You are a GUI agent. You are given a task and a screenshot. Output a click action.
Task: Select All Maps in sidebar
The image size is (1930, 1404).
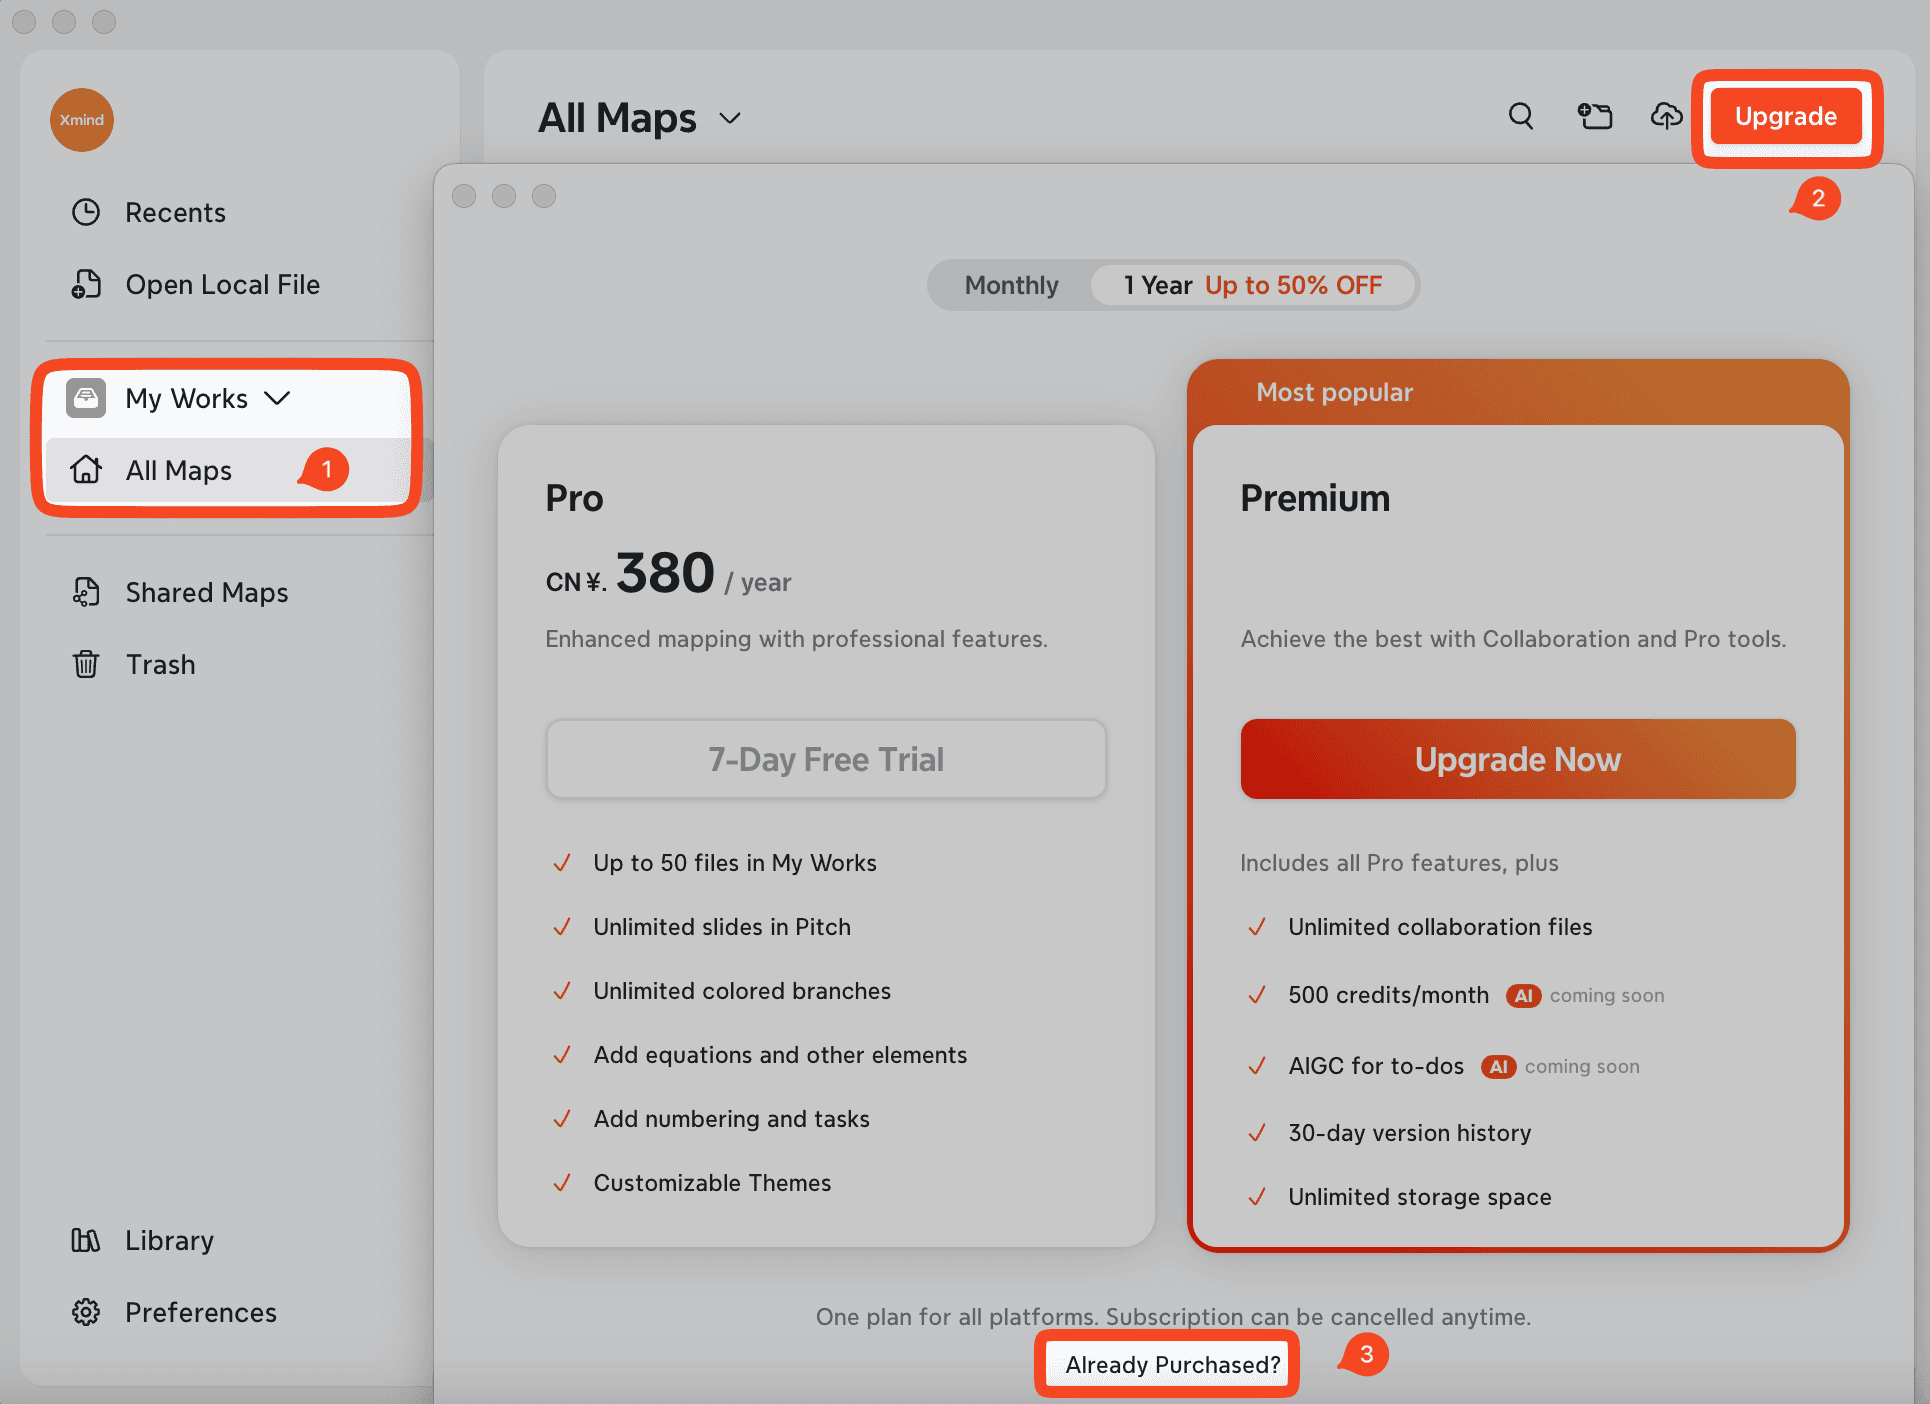tap(178, 470)
